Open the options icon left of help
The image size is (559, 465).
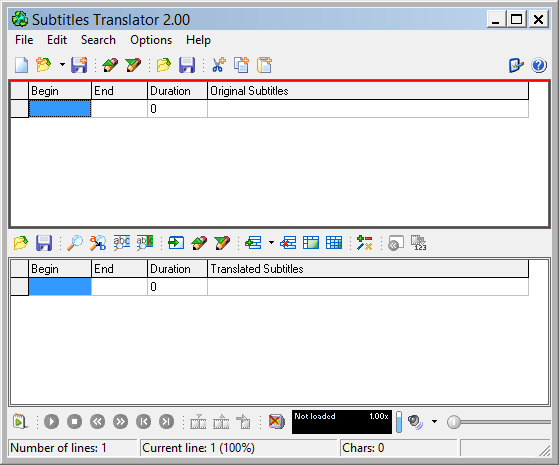point(516,65)
